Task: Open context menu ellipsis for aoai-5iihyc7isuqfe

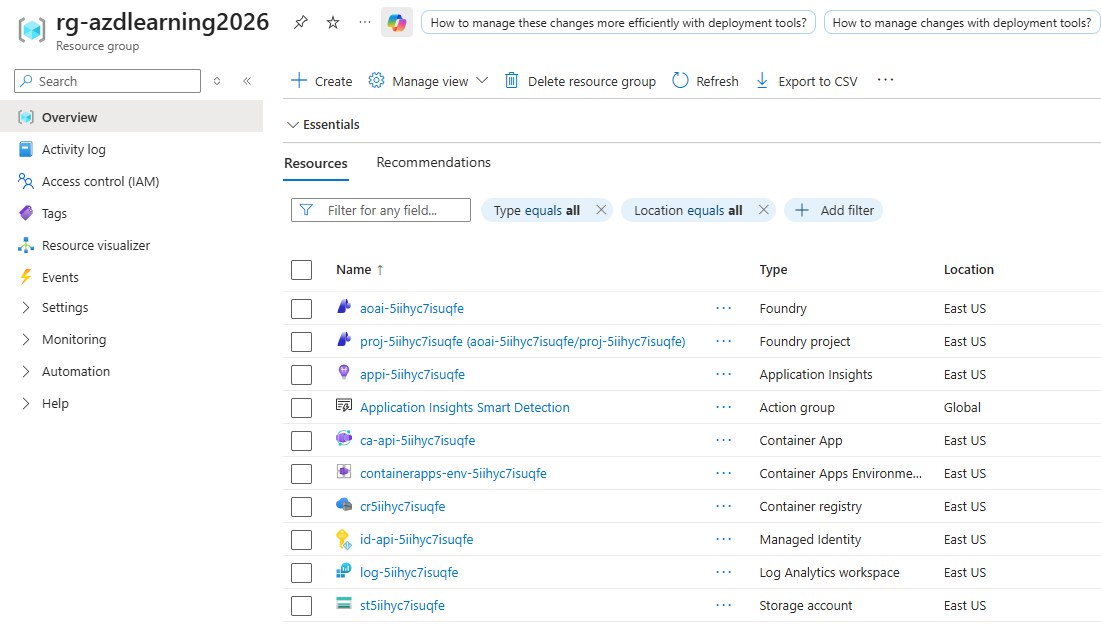Action: click(723, 308)
